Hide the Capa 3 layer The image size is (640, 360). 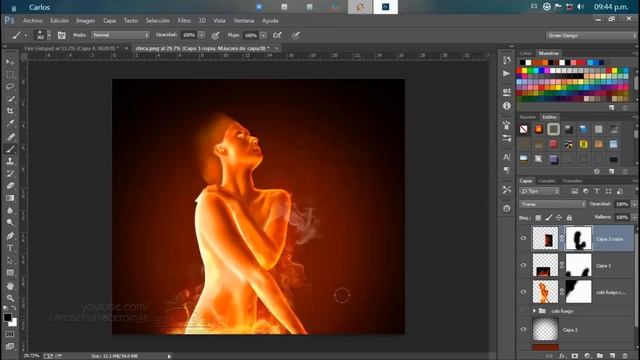pyautogui.click(x=523, y=265)
